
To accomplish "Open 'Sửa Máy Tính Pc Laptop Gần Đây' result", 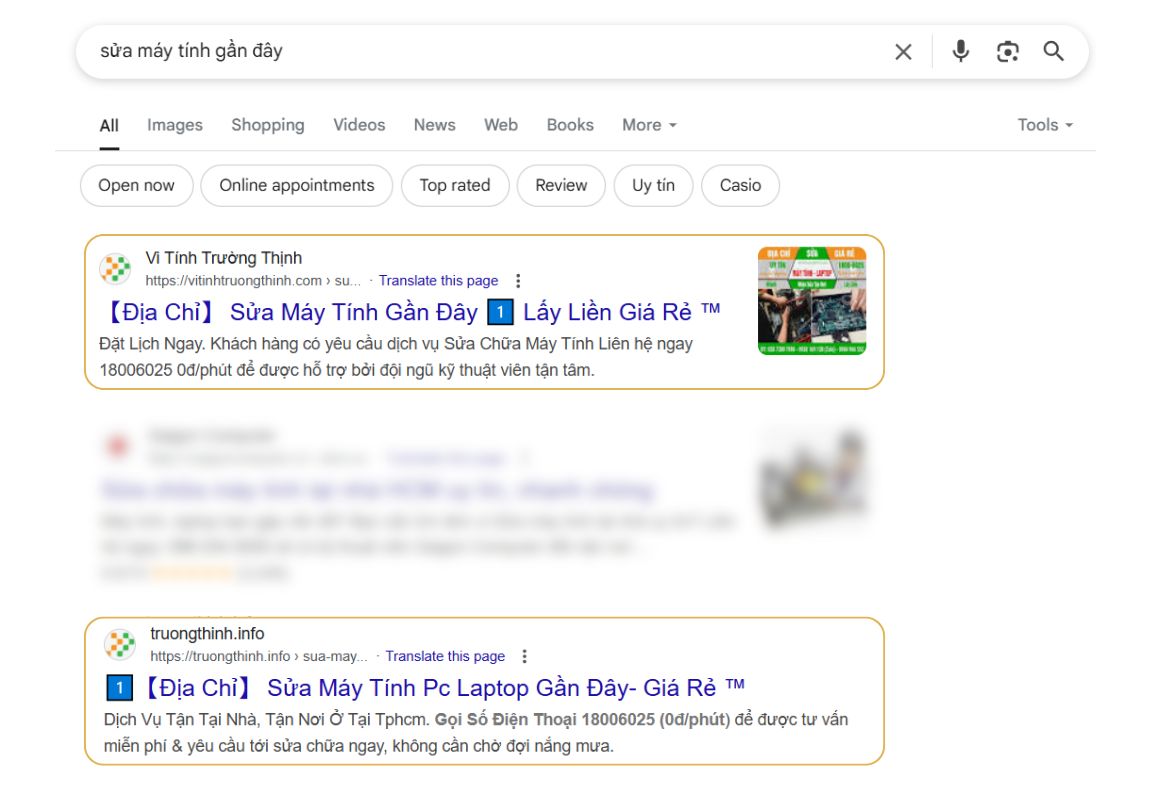I will click(x=426, y=688).
